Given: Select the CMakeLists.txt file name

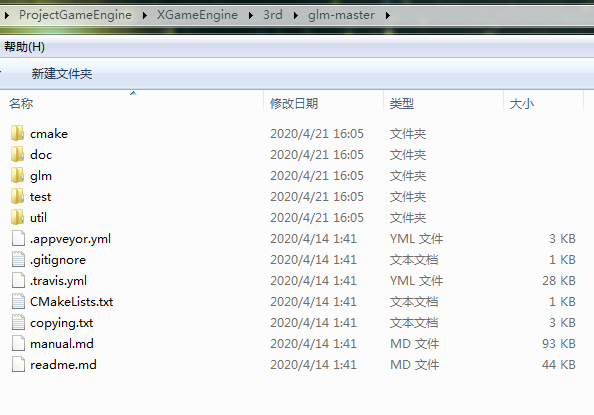Looking at the screenshot, I should (72, 302).
